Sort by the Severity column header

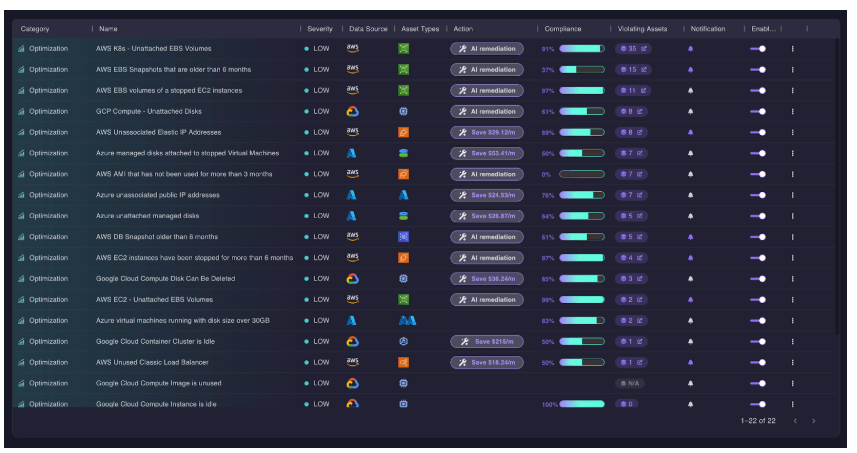tap(320, 29)
